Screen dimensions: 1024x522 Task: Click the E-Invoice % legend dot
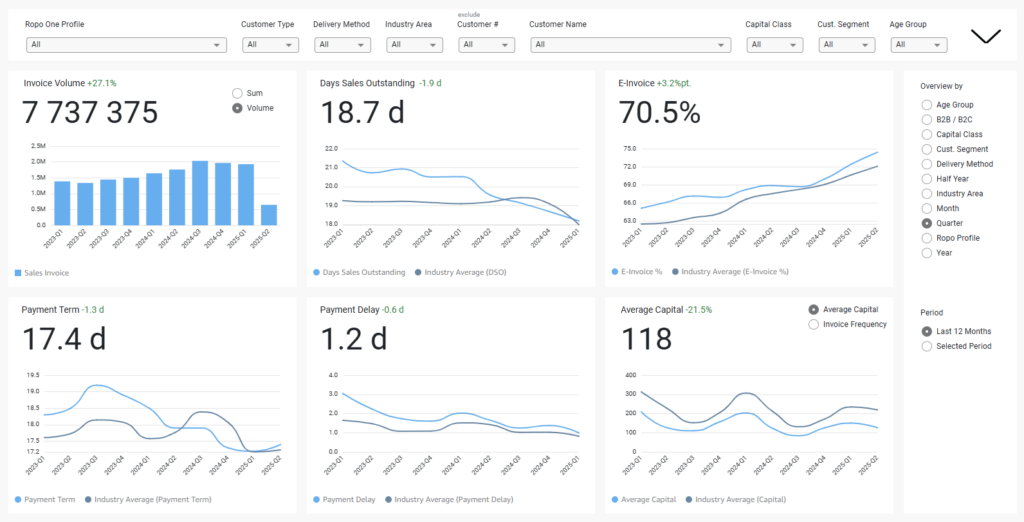coord(613,271)
